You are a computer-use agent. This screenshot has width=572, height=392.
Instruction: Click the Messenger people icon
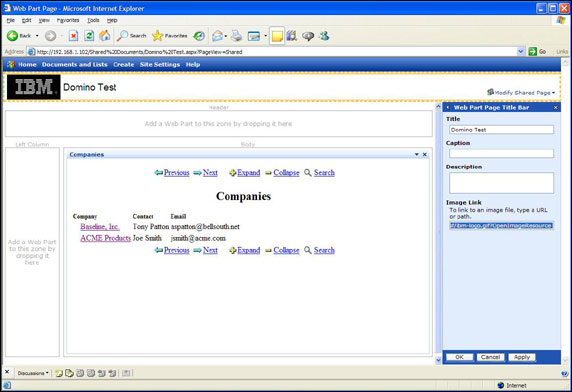[x=324, y=36]
